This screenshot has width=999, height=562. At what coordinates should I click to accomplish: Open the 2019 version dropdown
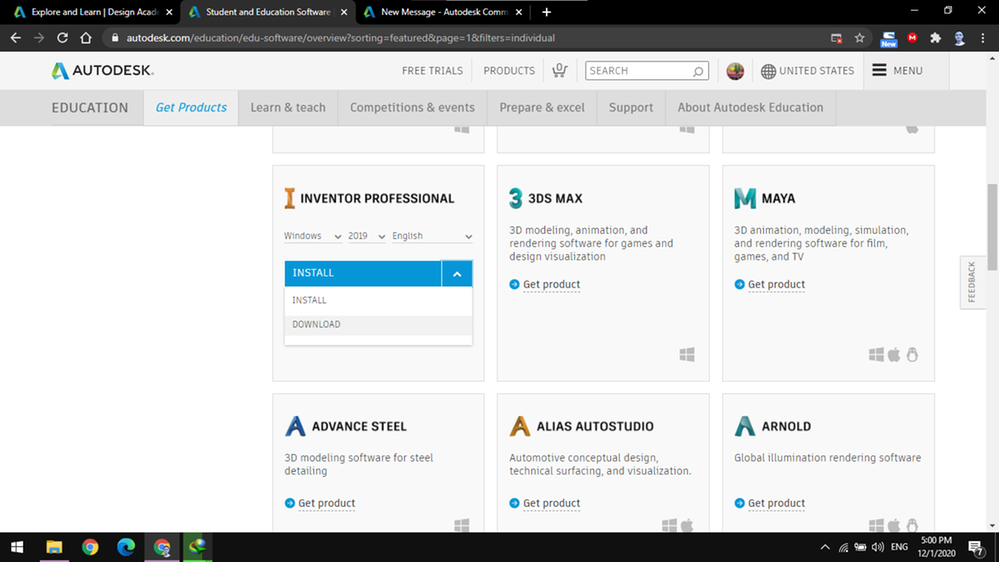click(366, 236)
